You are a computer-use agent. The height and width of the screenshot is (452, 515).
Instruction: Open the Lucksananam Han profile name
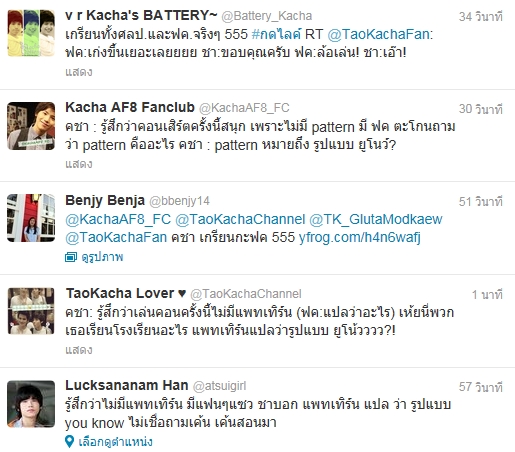127,385
